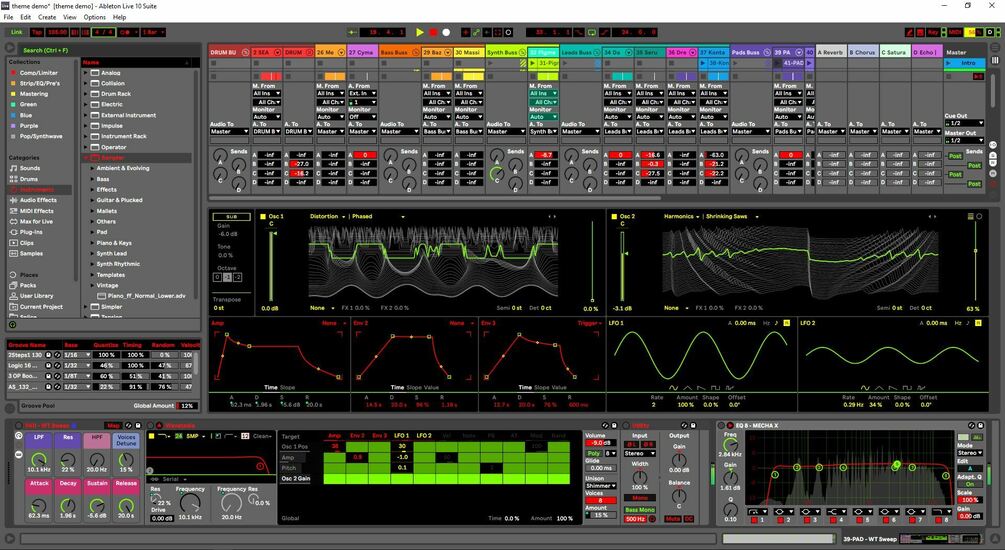The image size is (1005, 550).
Task: Toggle Bass Mono in Utility device
Action: click(x=640, y=510)
